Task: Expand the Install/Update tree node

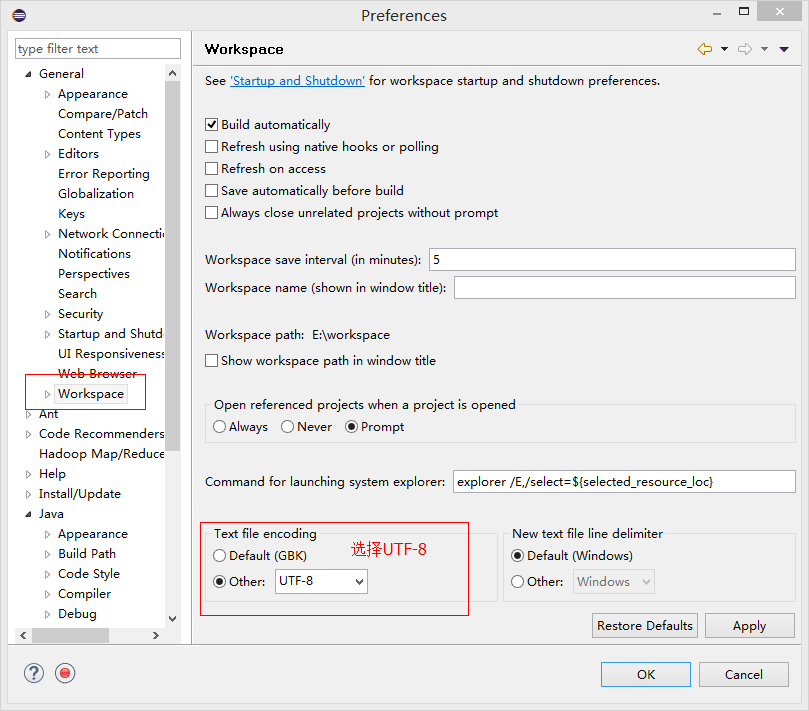Action: pyautogui.click(x=28, y=494)
